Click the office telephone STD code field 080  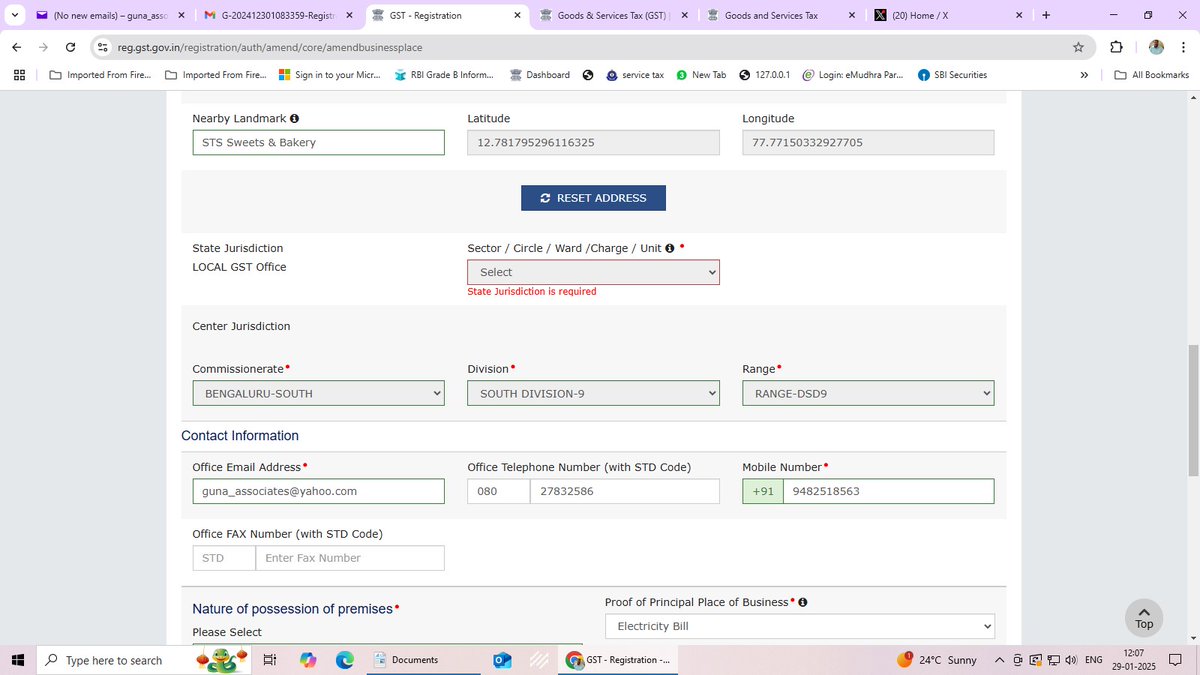[498, 491]
